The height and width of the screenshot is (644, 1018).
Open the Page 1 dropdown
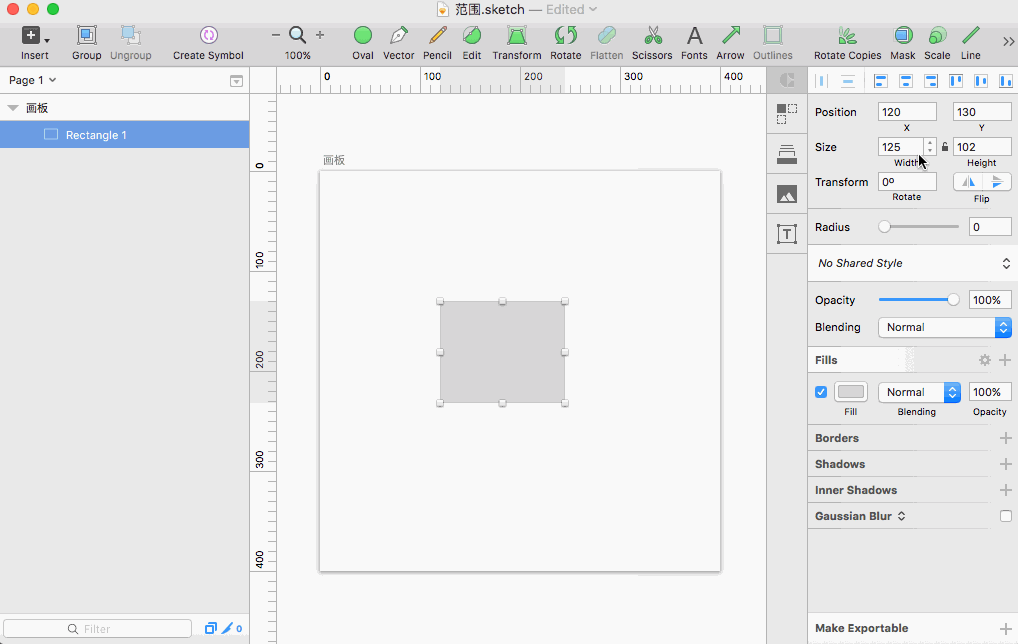(x=32, y=80)
